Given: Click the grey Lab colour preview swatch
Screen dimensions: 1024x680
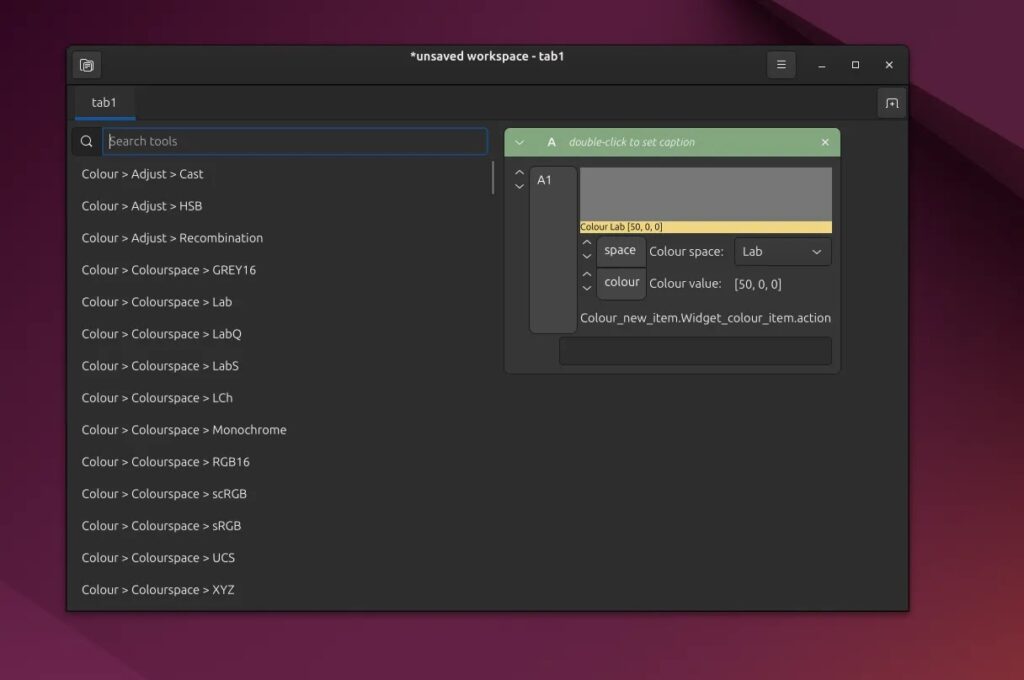Looking at the screenshot, I should click(x=704, y=192).
